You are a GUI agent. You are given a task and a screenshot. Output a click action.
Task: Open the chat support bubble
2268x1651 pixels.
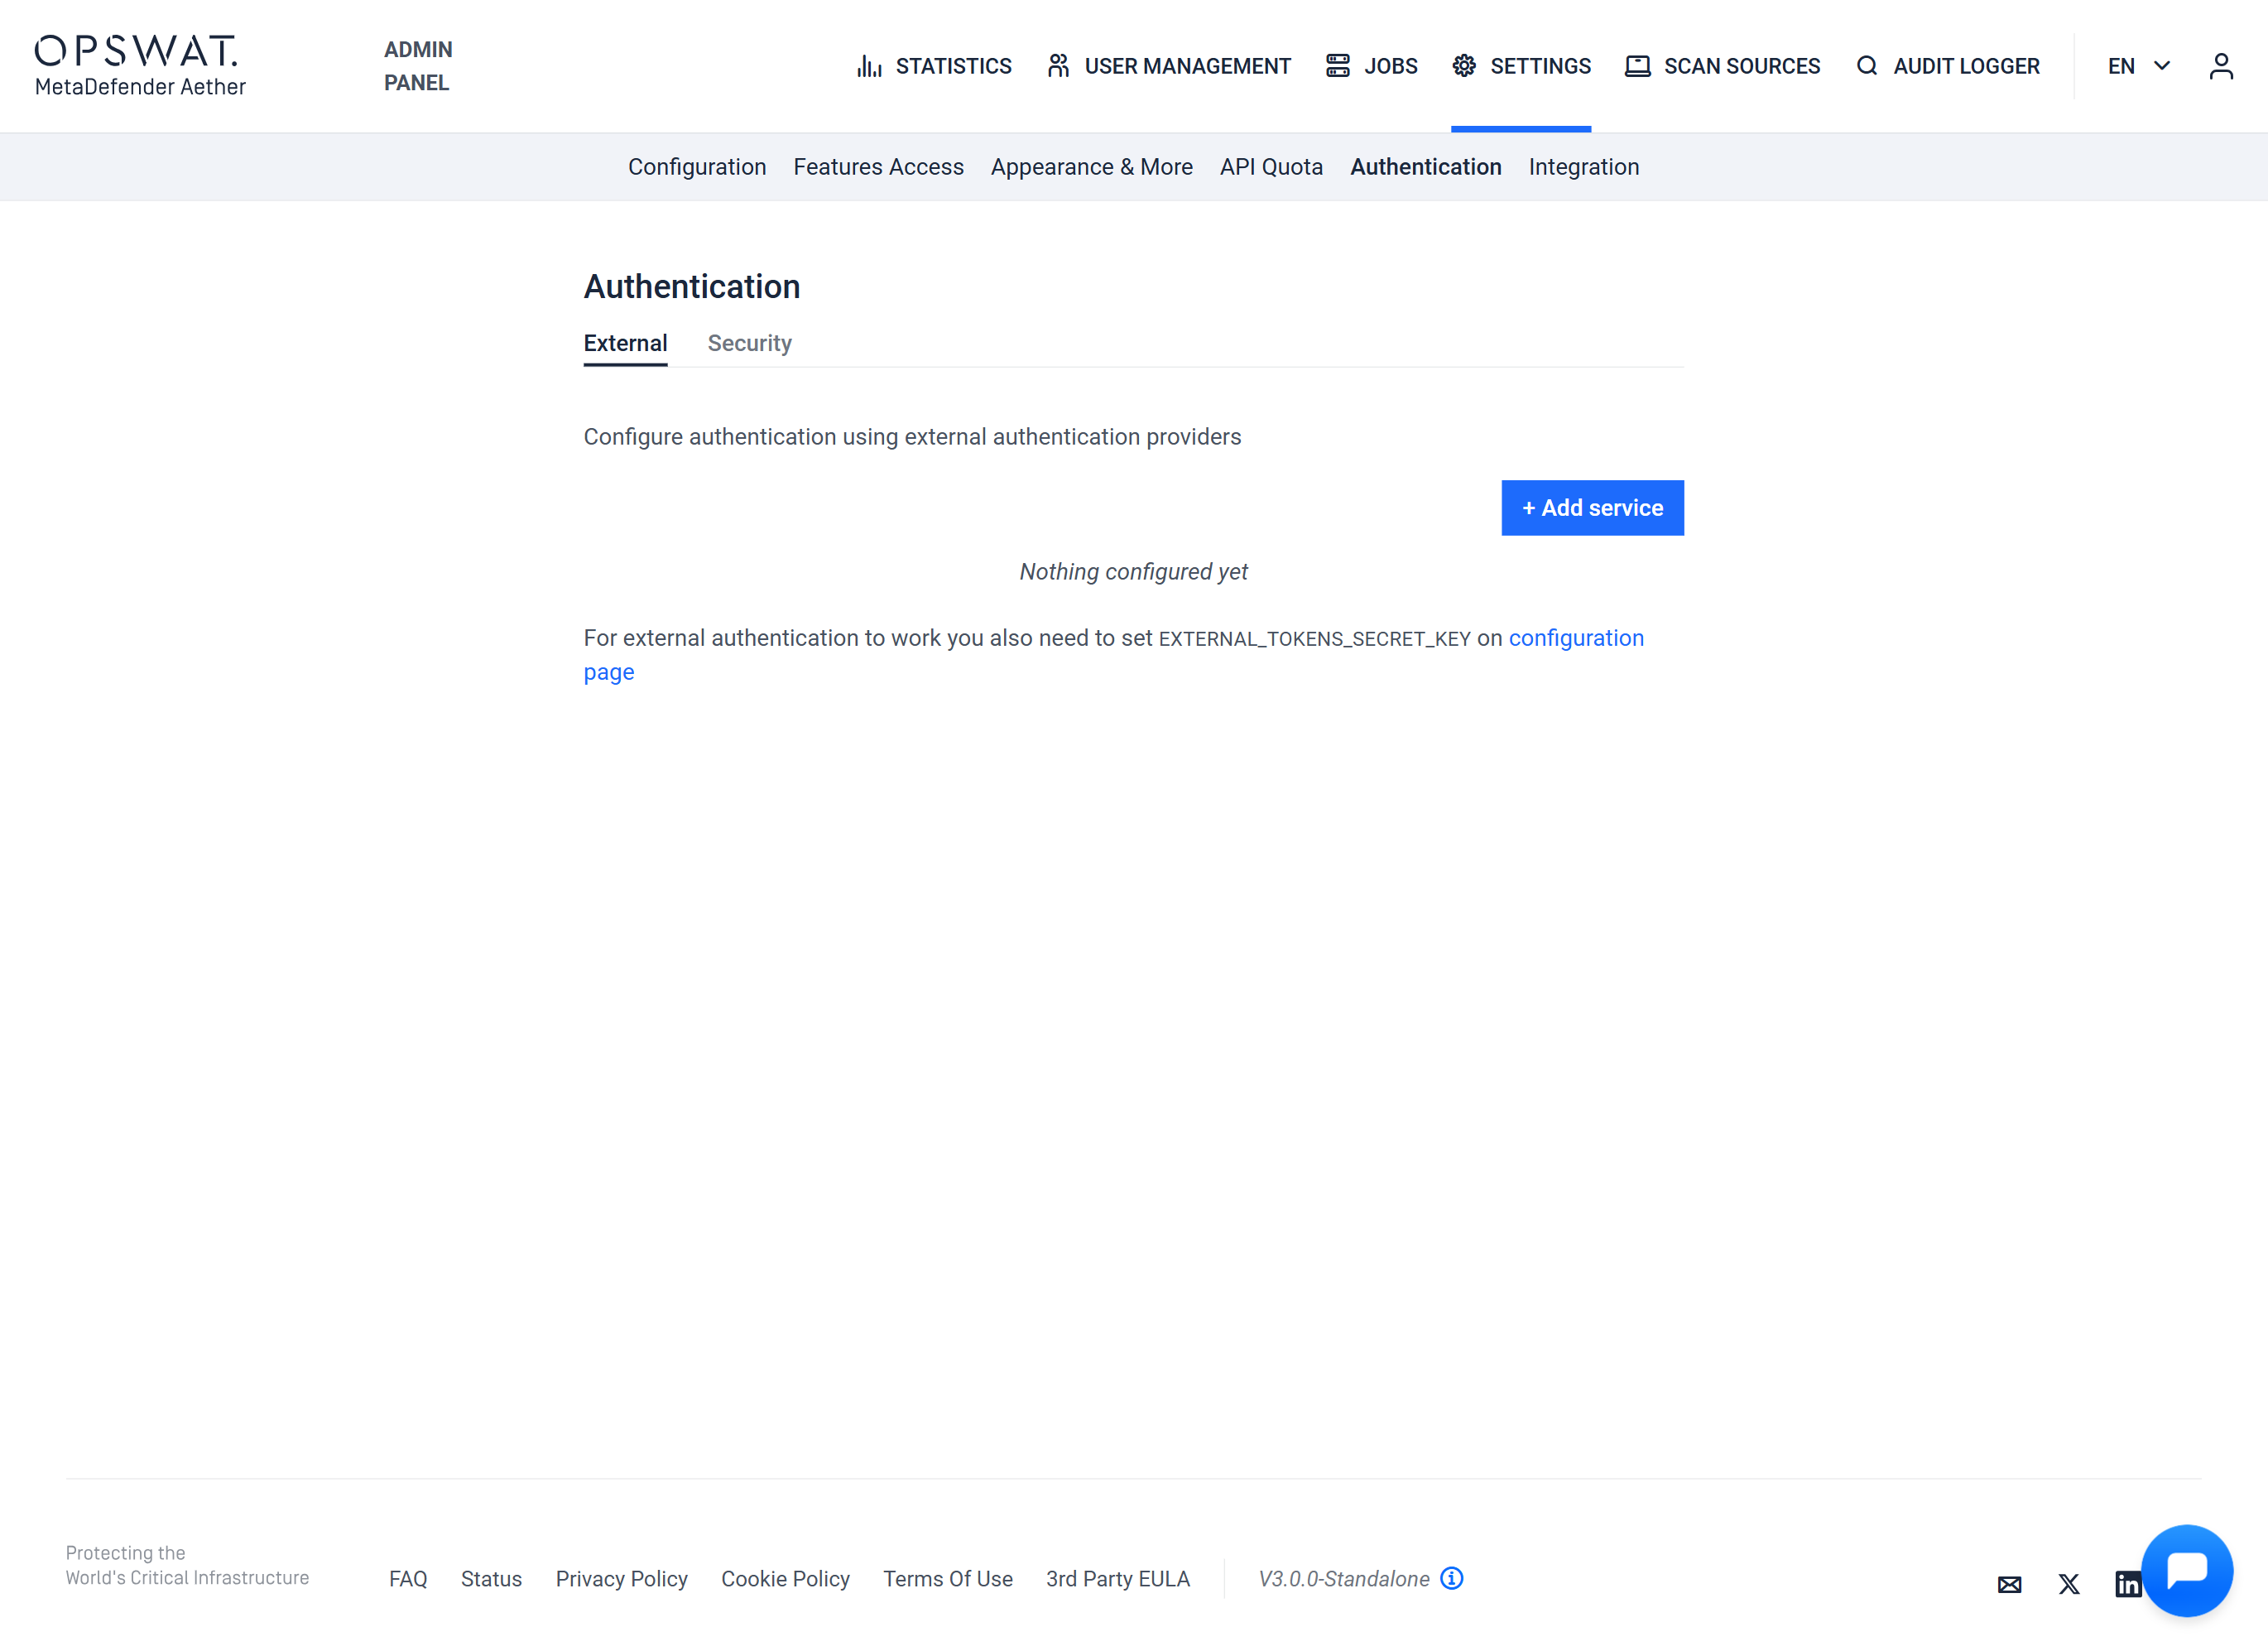coord(2186,1569)
